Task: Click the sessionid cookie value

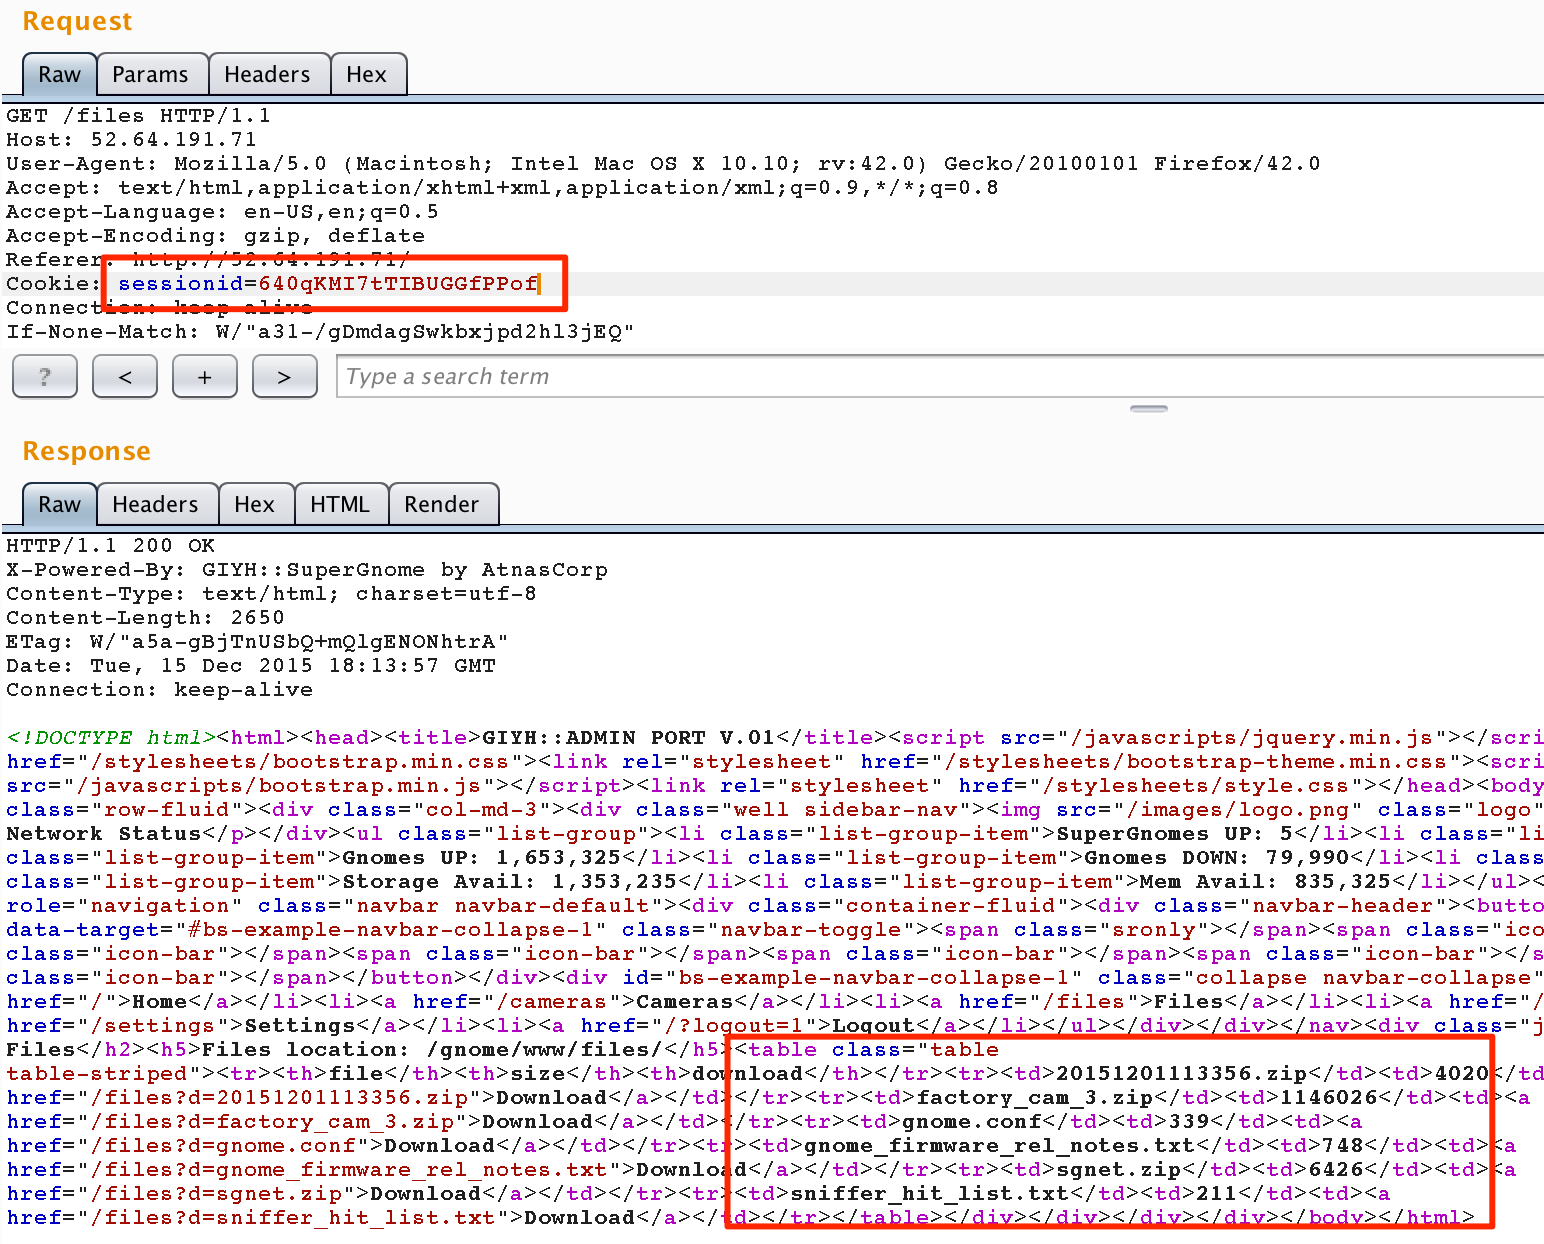Action: (398, 284)
